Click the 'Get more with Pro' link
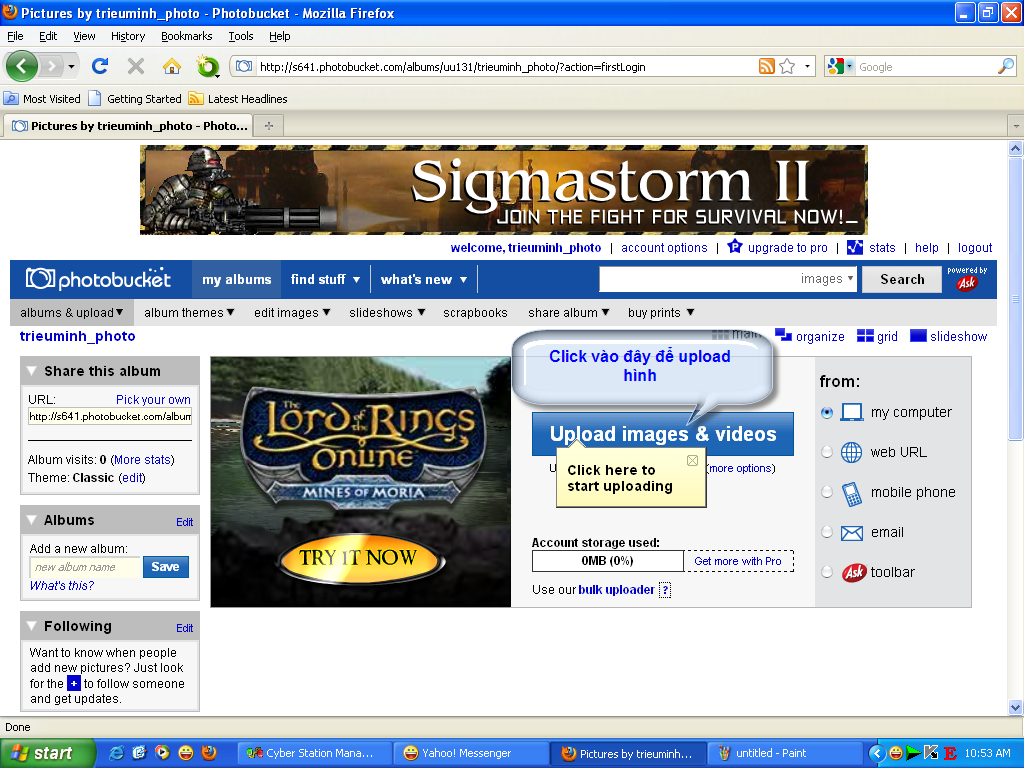1024x768 pixels. pos(738,561)
